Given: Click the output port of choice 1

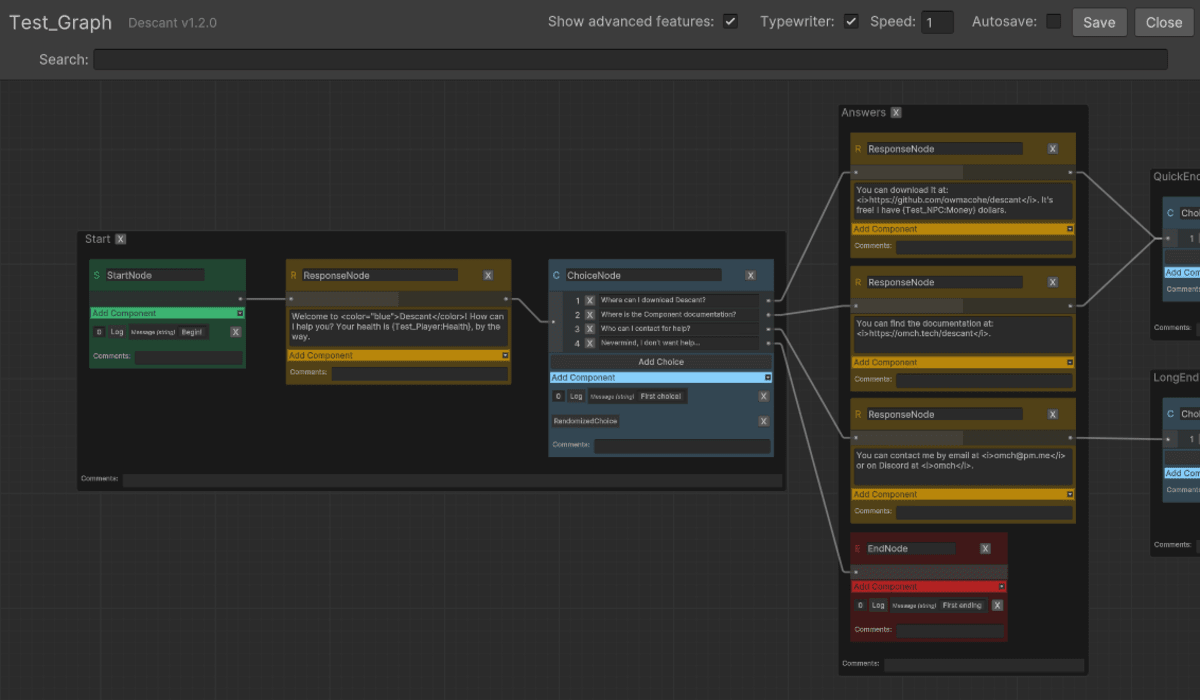Looking at the screenshot, I should coord(768,300).
